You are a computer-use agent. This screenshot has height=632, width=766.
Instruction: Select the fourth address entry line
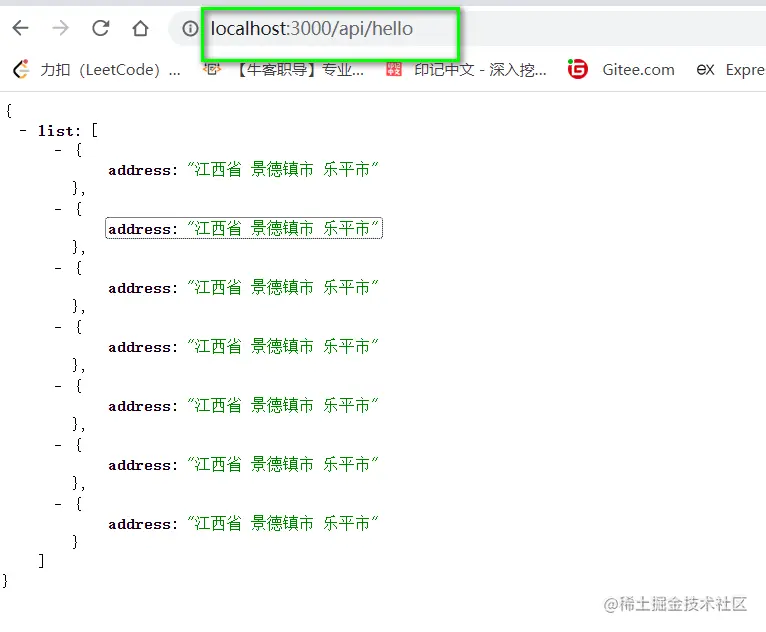(x=243, y=347)
